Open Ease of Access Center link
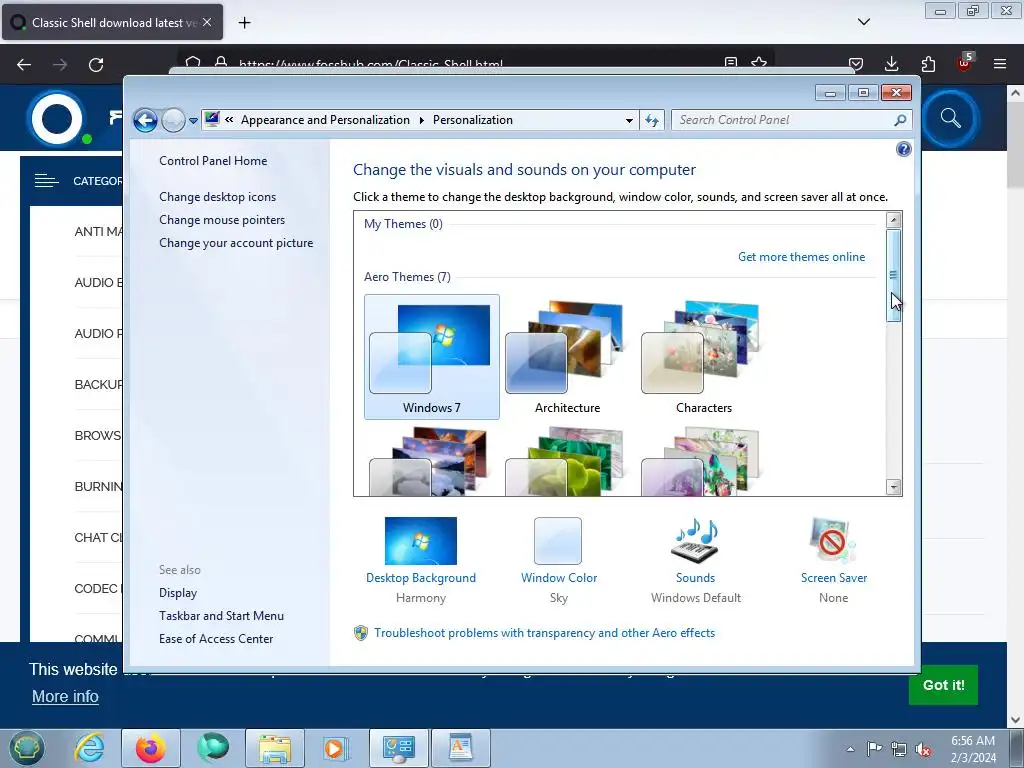Viewport: 1024px width, 768px height. pyautogui.click(x=216, y=639)
